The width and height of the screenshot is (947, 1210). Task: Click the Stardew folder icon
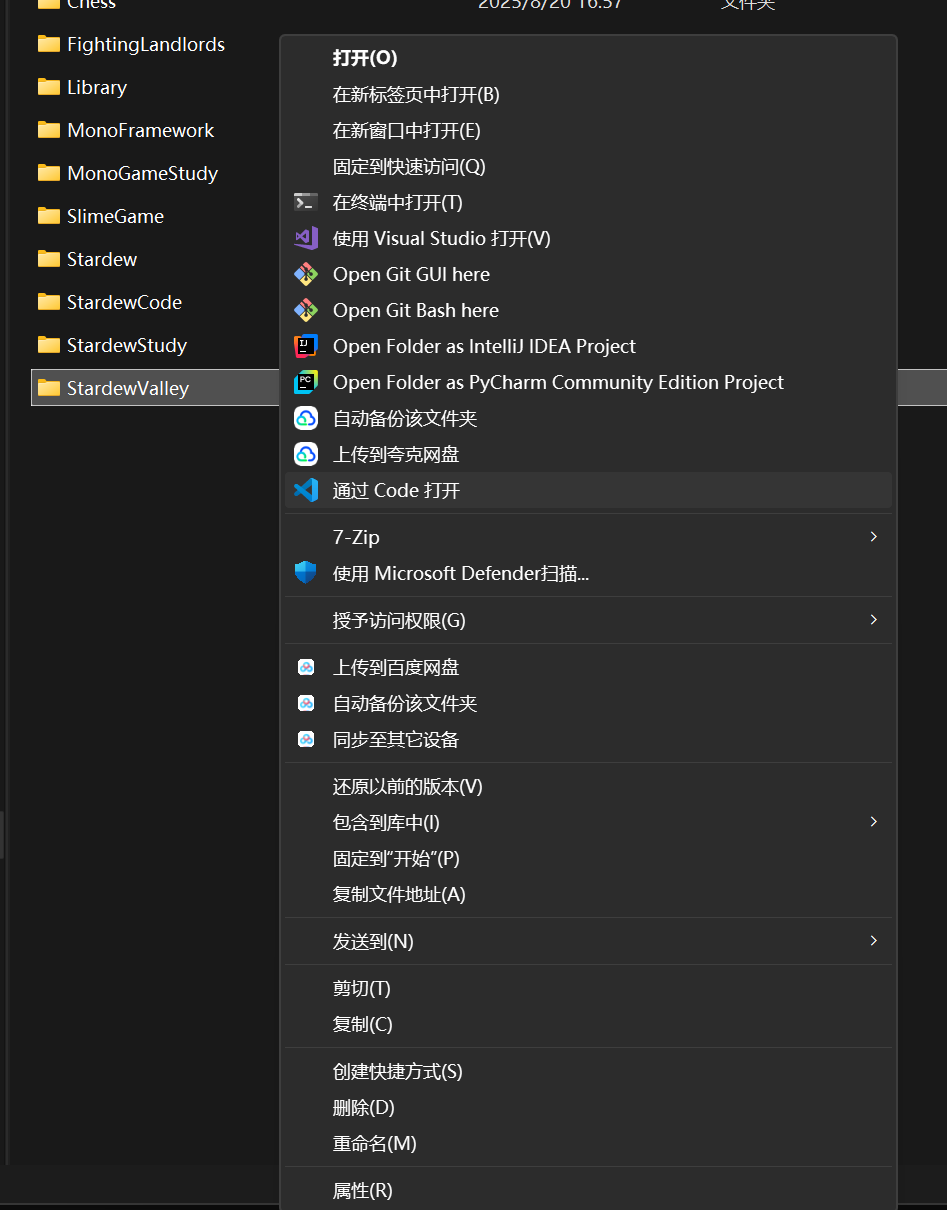[49, 259]
